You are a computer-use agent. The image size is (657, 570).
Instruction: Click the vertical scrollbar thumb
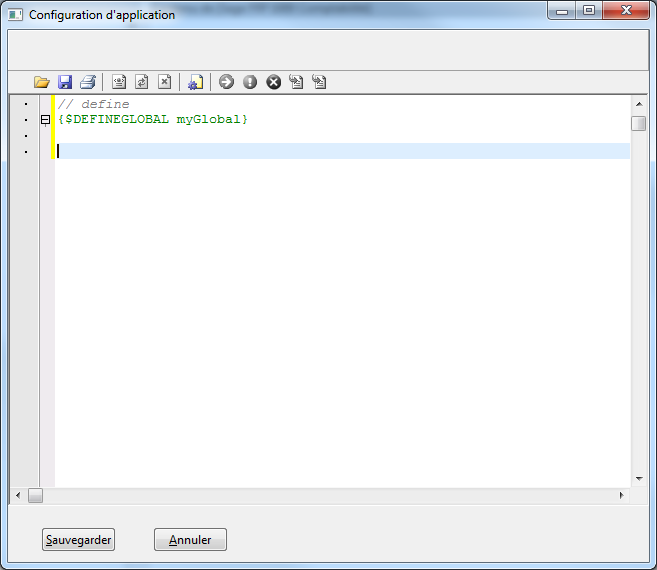click(639, 123)
